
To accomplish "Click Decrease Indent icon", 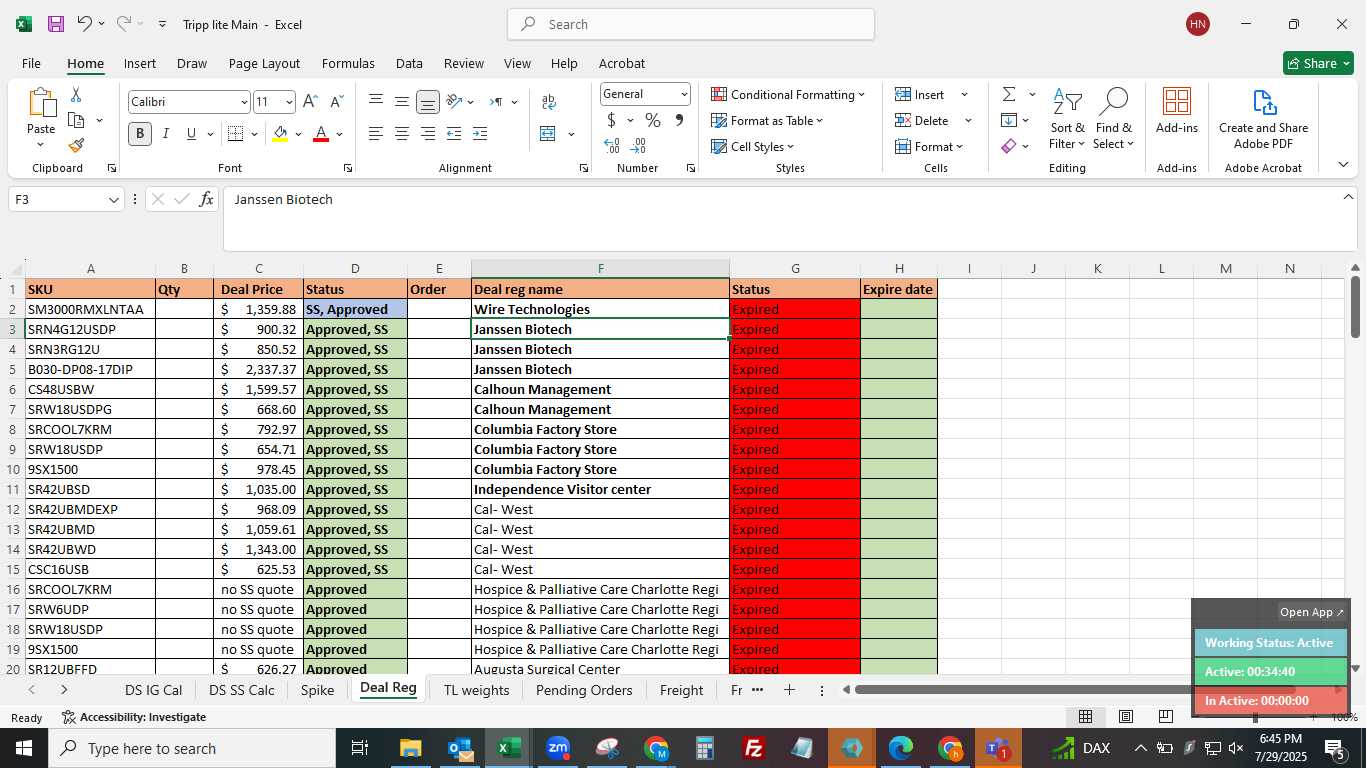I will [x=454, y=134].
